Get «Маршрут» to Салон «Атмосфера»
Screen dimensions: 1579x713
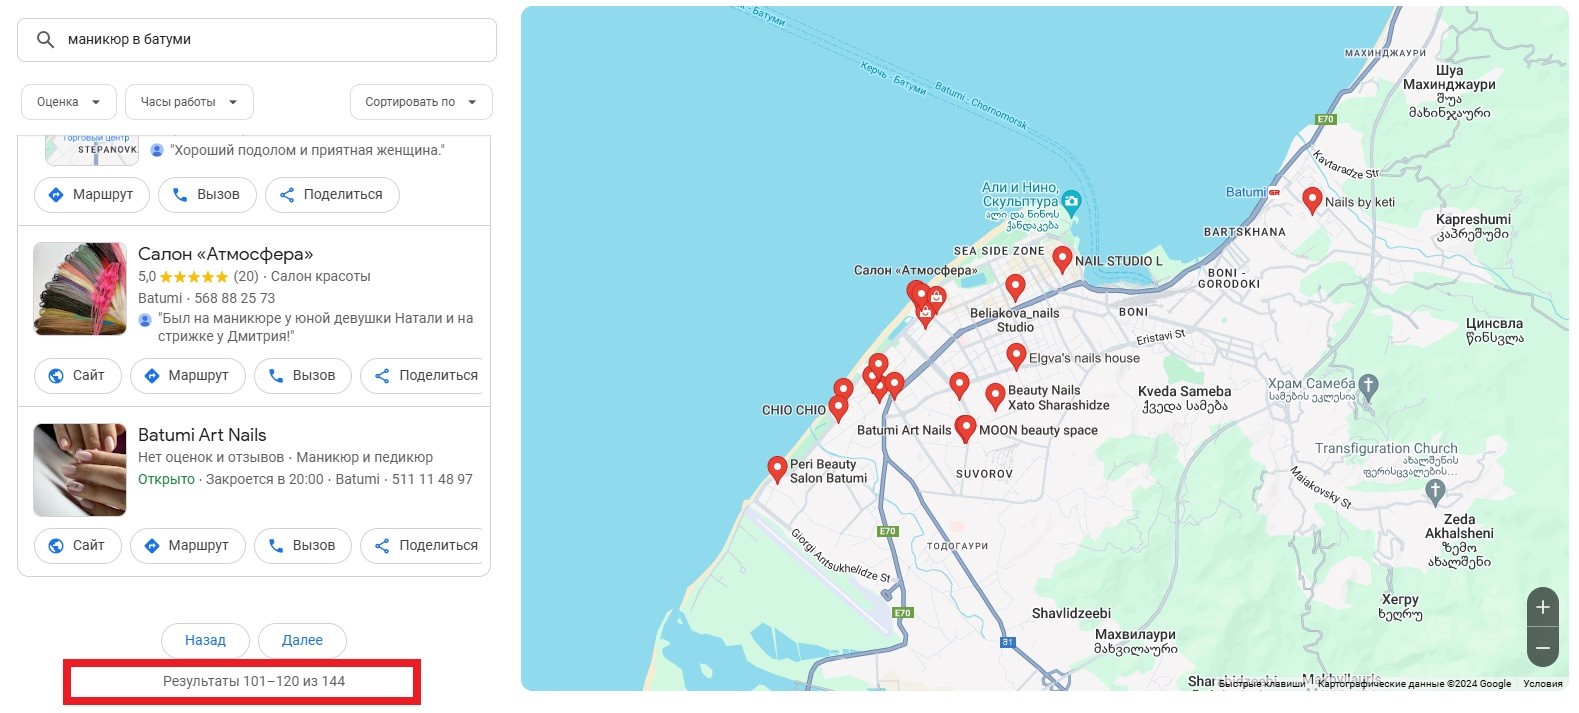click(x=187, y=375)
